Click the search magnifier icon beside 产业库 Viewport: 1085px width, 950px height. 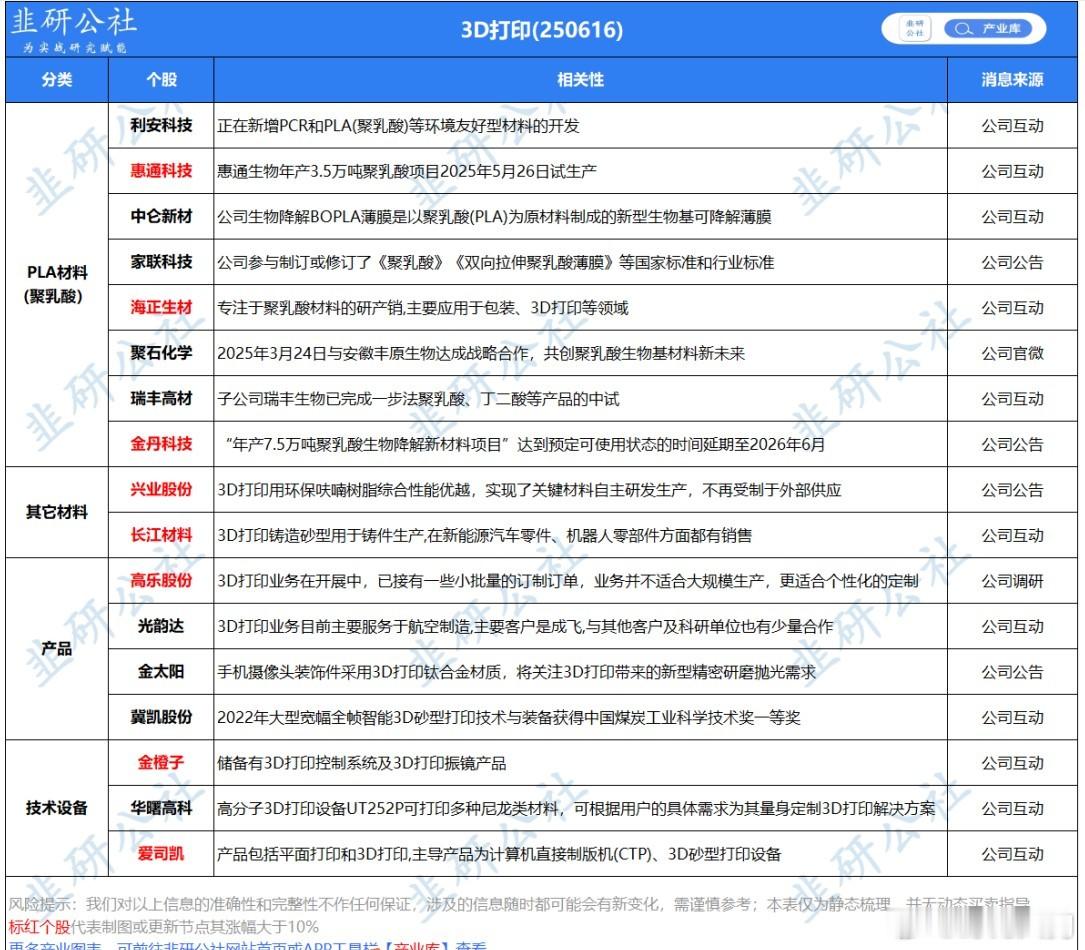click(963, 29)
